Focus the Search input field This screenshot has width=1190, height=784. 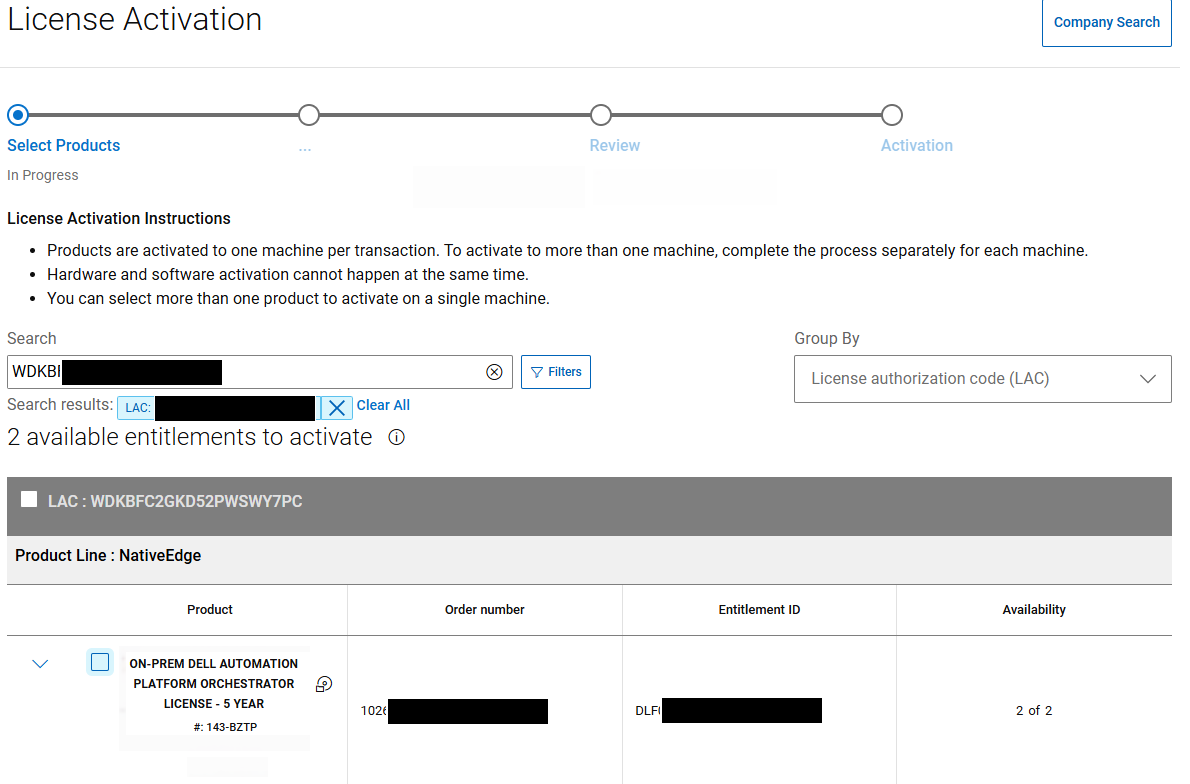tap(260, 372)
